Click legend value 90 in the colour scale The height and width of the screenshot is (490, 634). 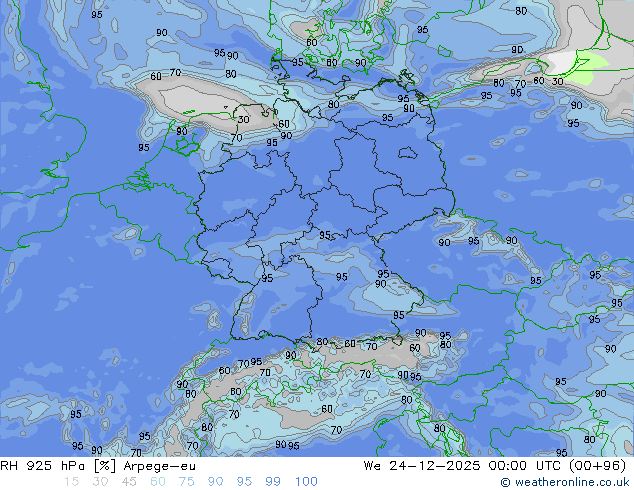point(215,482)
